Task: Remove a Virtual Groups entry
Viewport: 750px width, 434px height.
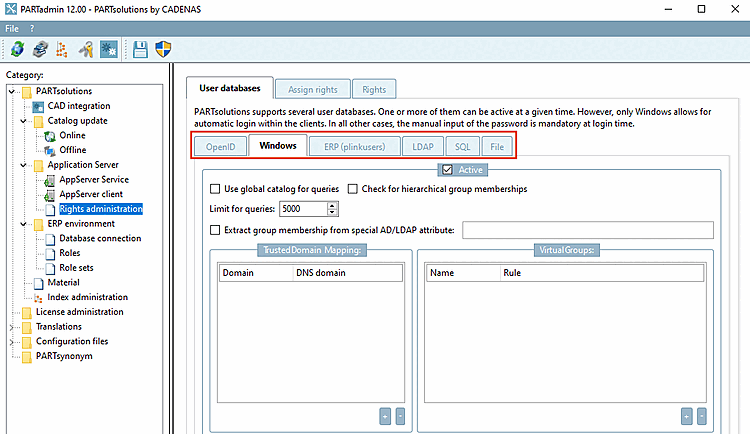Action: click(x=702, y=416)
